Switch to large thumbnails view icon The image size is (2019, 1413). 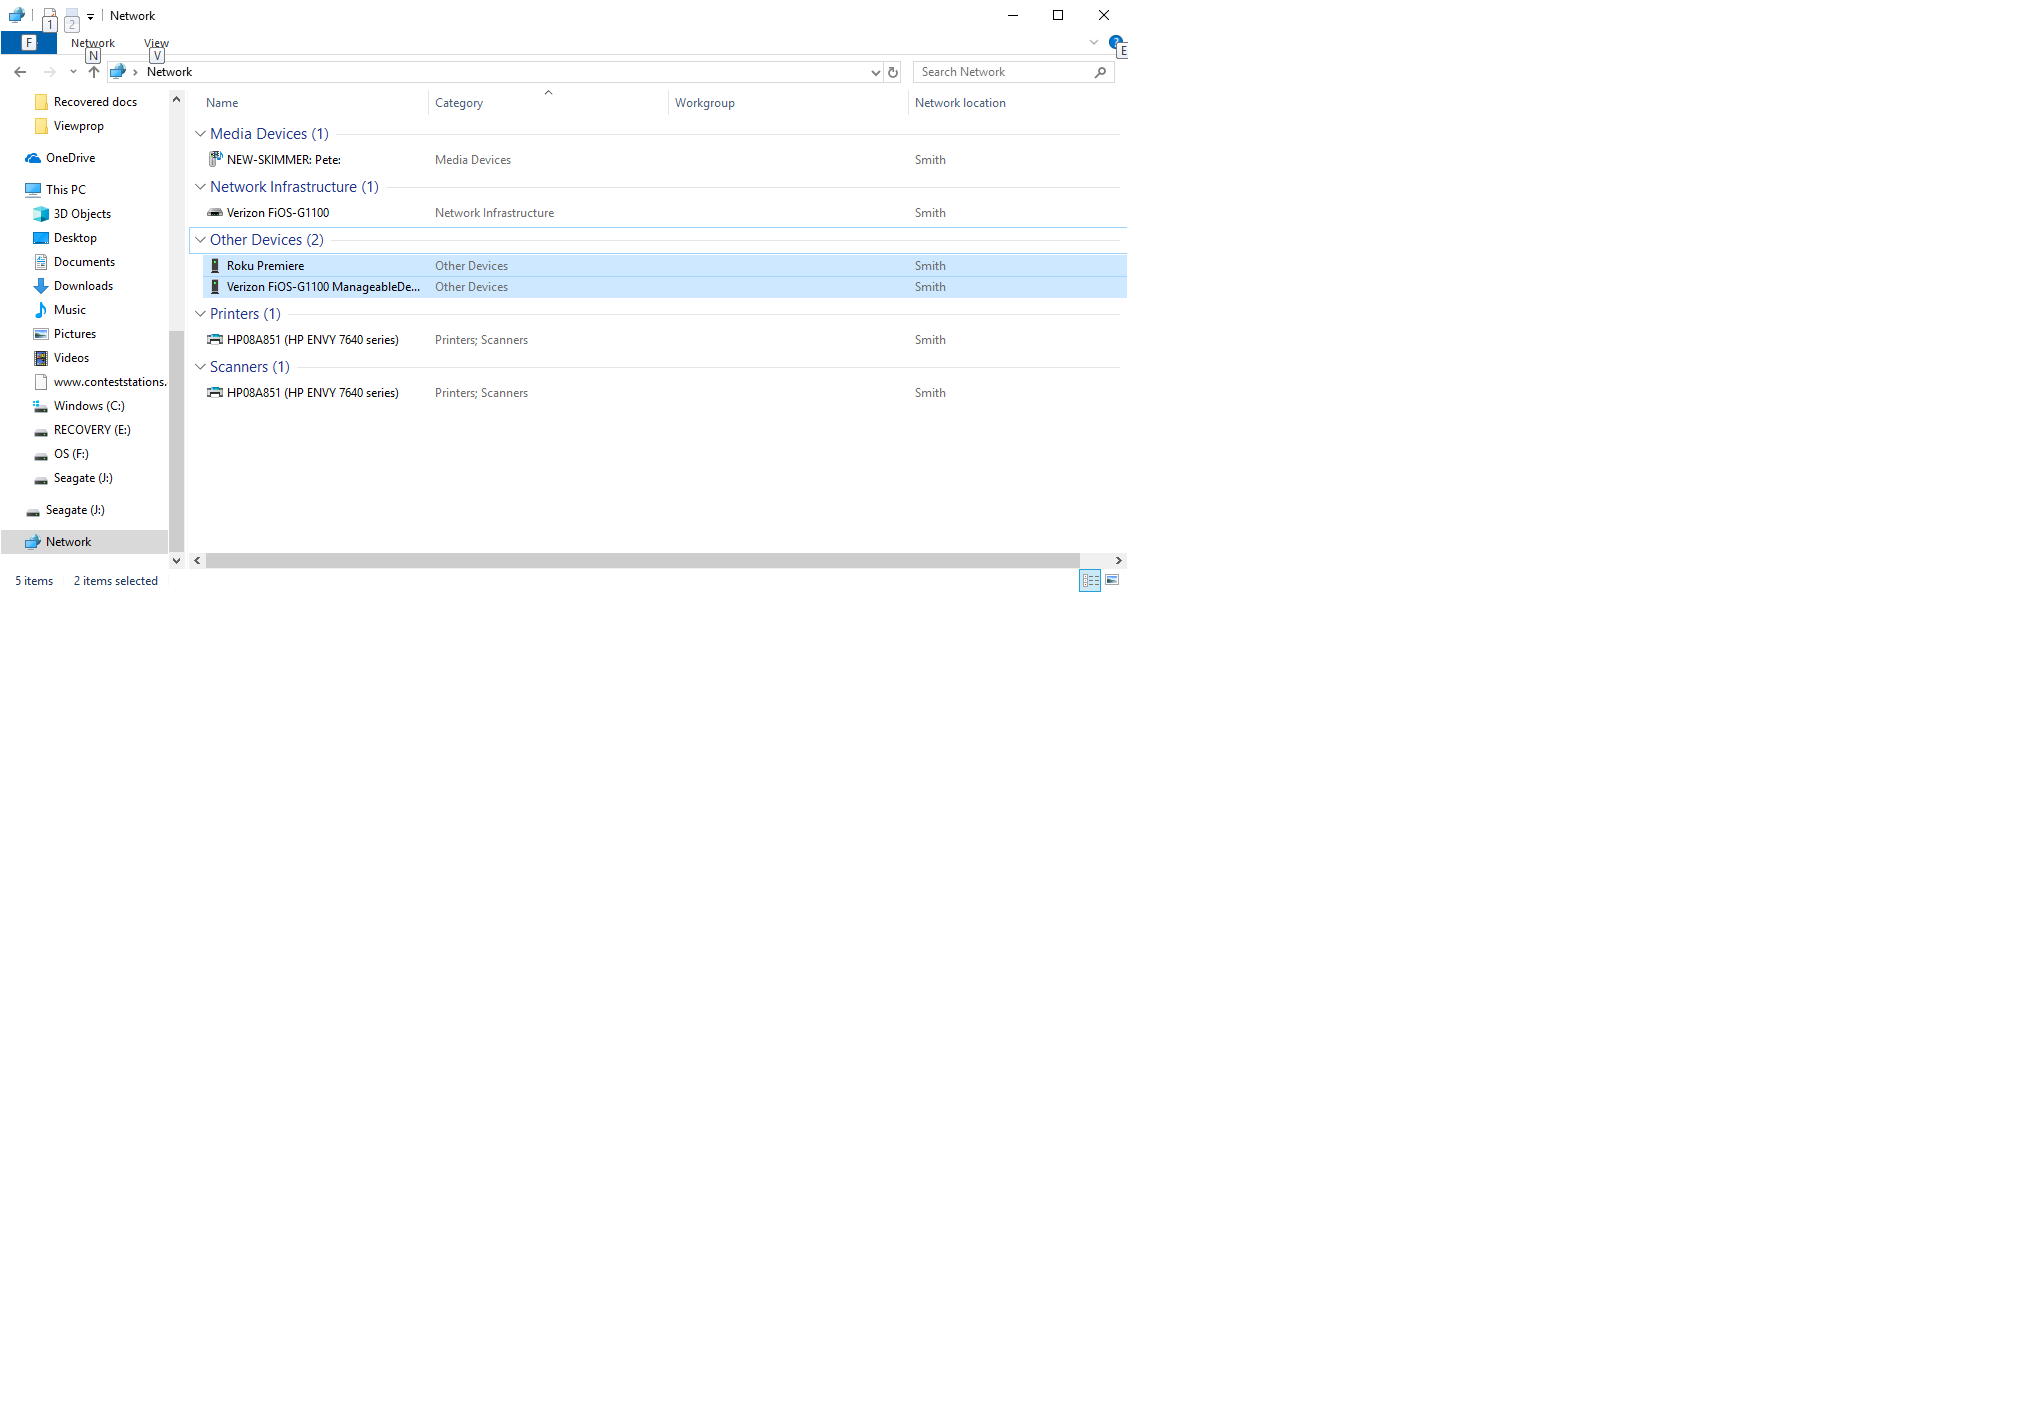[x=1112, y=580]
